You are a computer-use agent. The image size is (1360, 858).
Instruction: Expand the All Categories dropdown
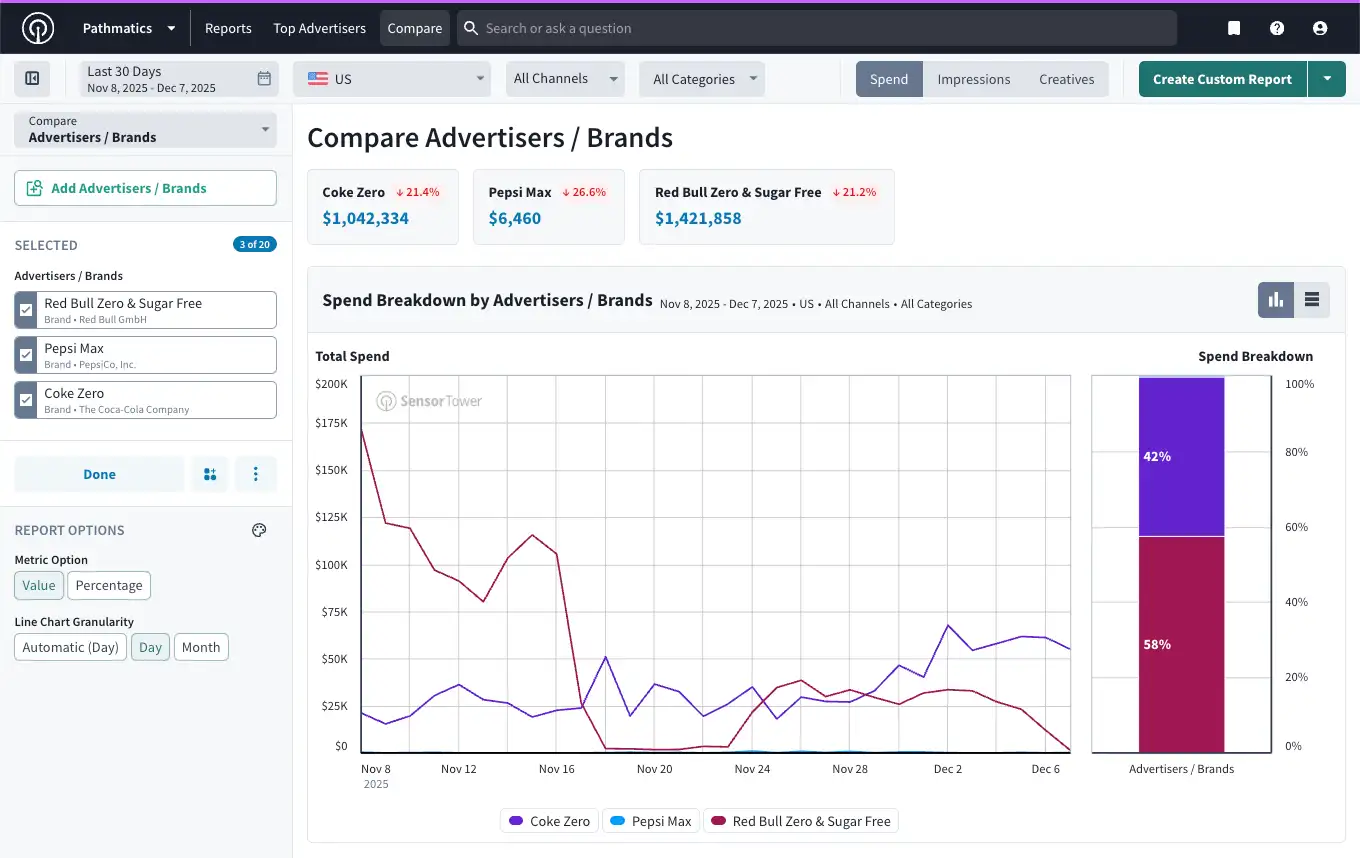coord(702,79)
